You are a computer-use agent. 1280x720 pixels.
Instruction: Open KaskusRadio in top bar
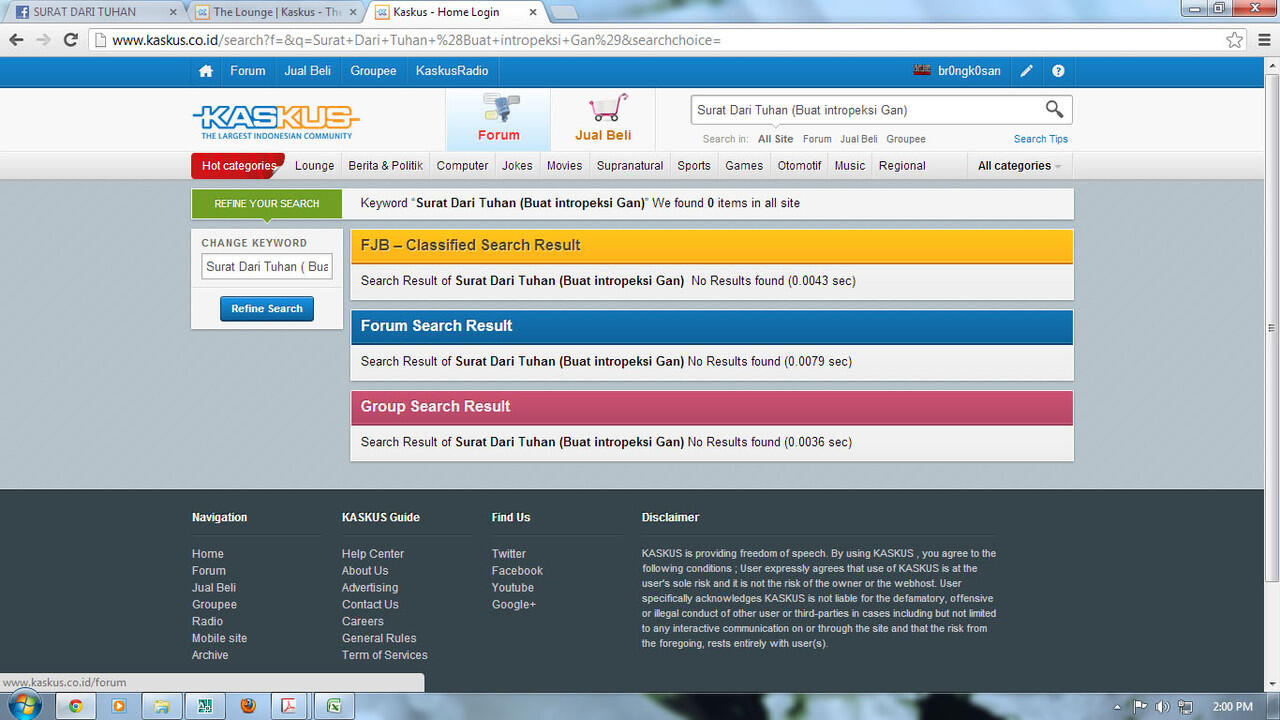pyautogui.click(x=452, y=71)
